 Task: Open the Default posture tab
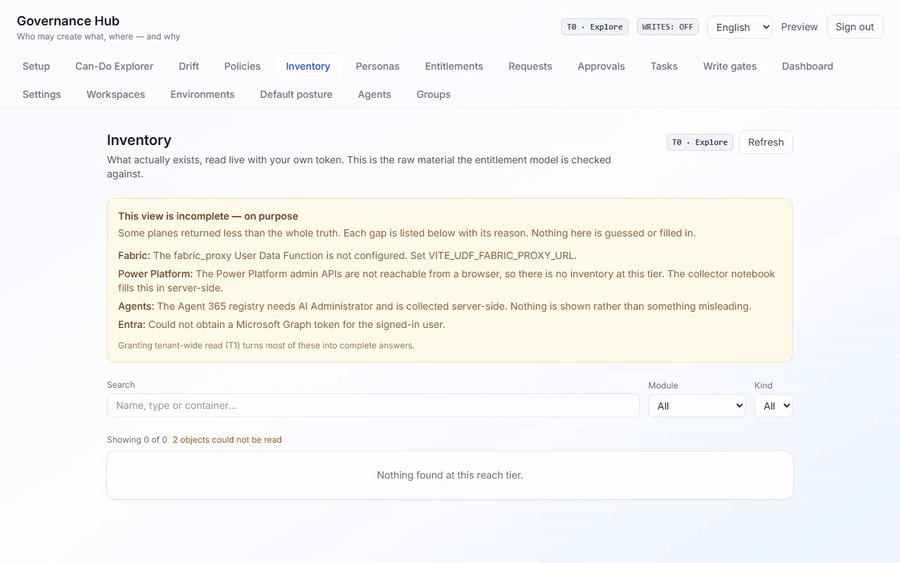[296, 94]
